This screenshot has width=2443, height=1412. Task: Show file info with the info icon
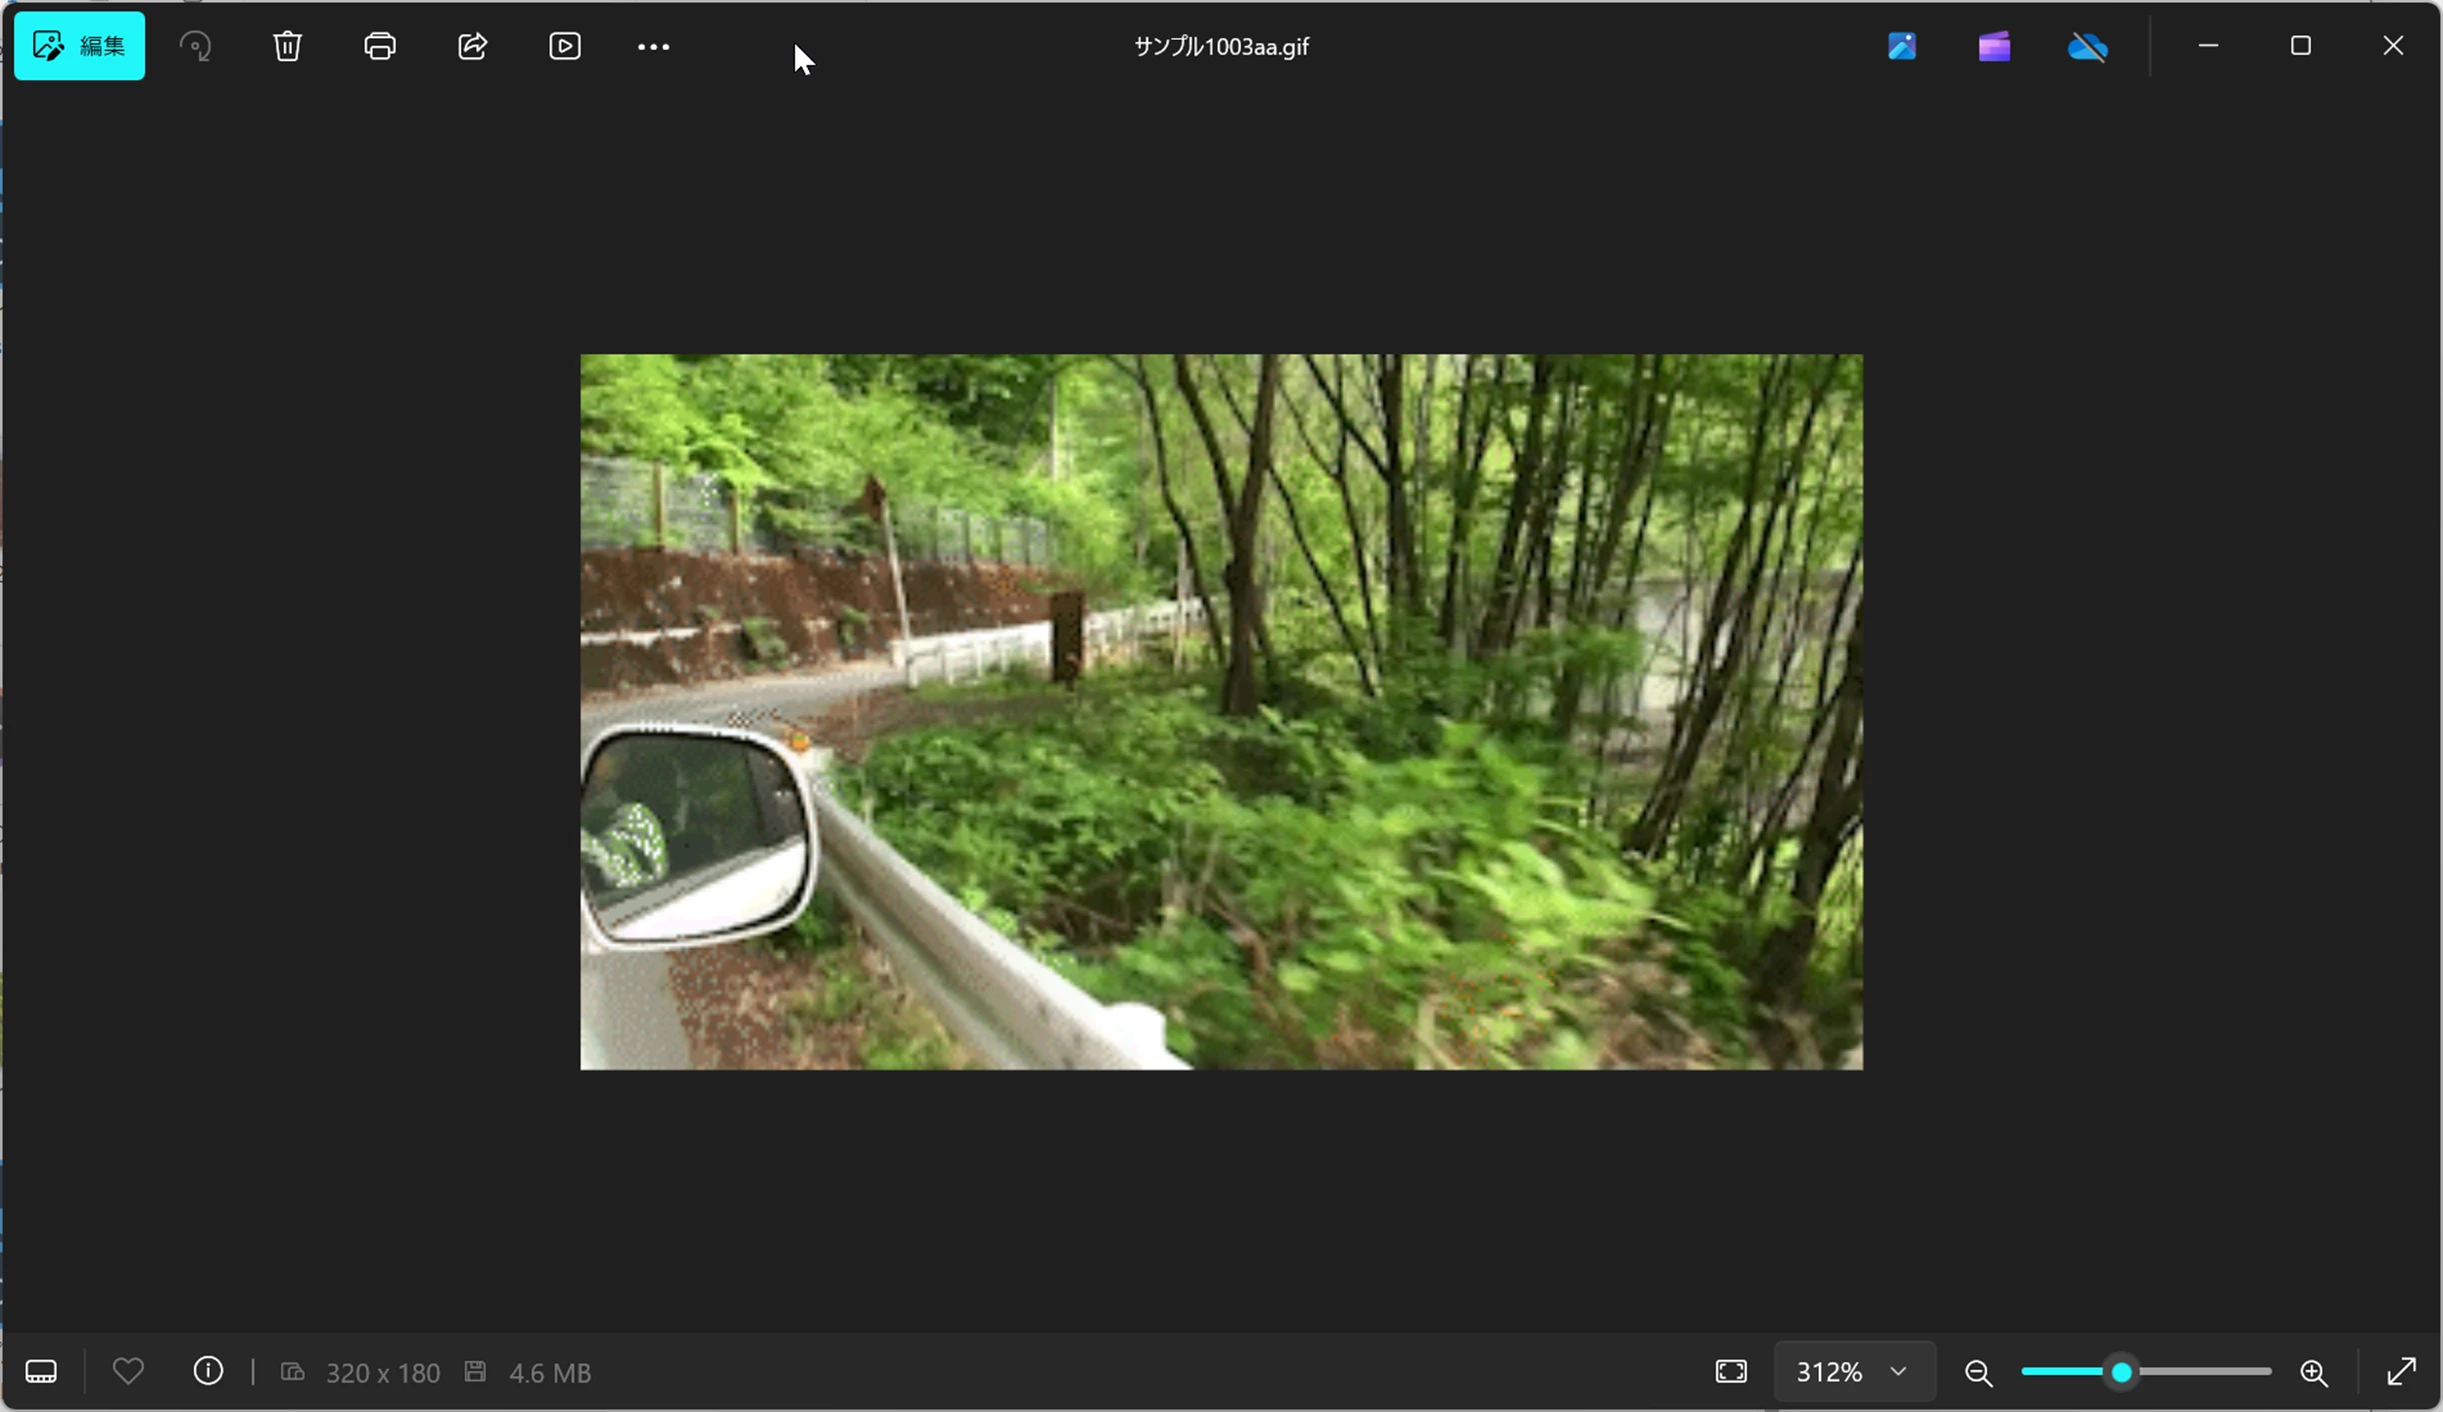pyautogui.click(x=208, y=1371)
